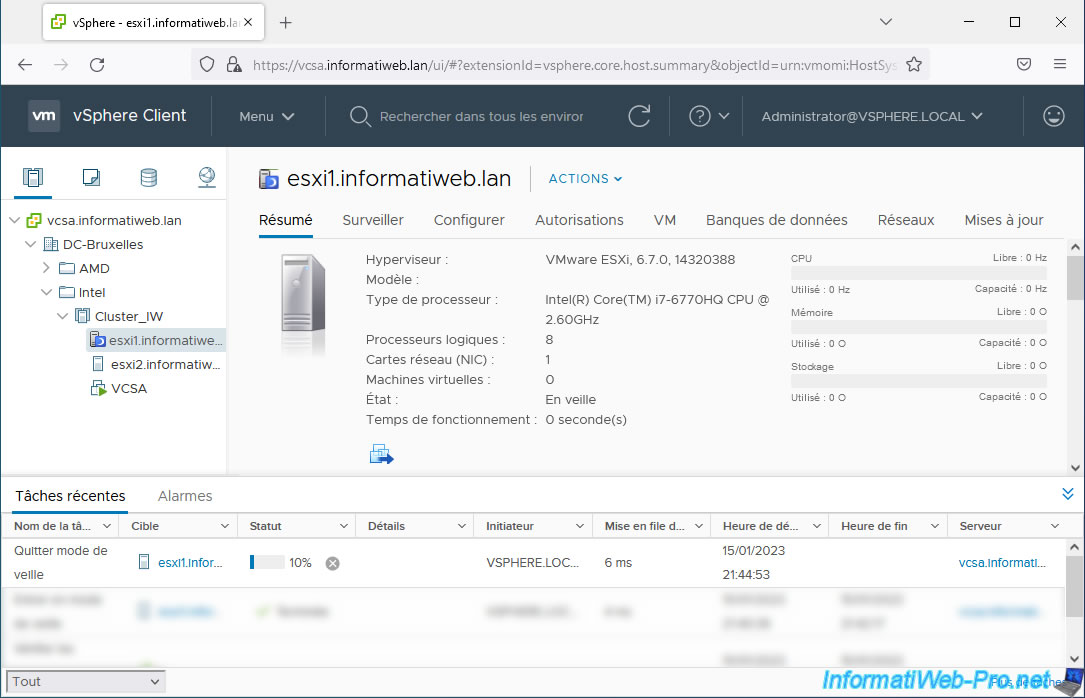Switch to VMs and Templates inventory view

(x=91, y=178)
